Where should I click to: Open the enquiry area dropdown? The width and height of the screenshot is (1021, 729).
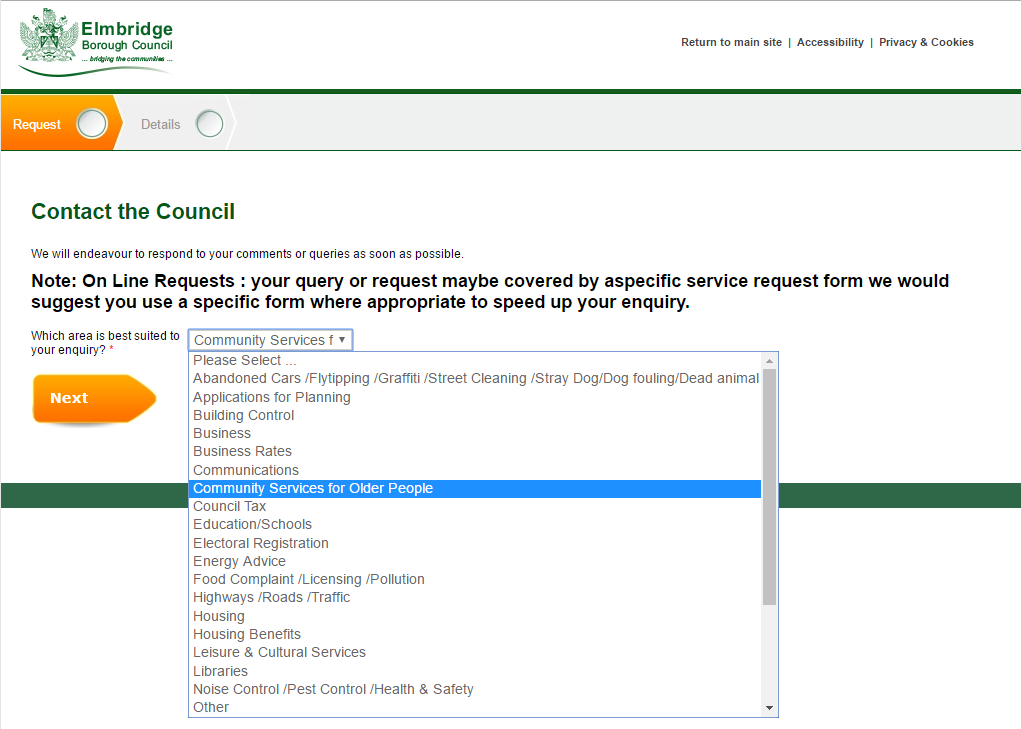click(x=270, y=340)
